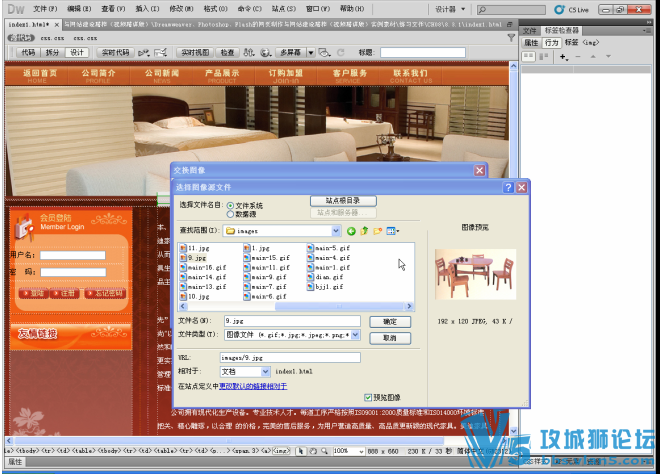The image size is (660, 474).
Task: Toggle the 实时视图 button
Action: coord(195,53)
